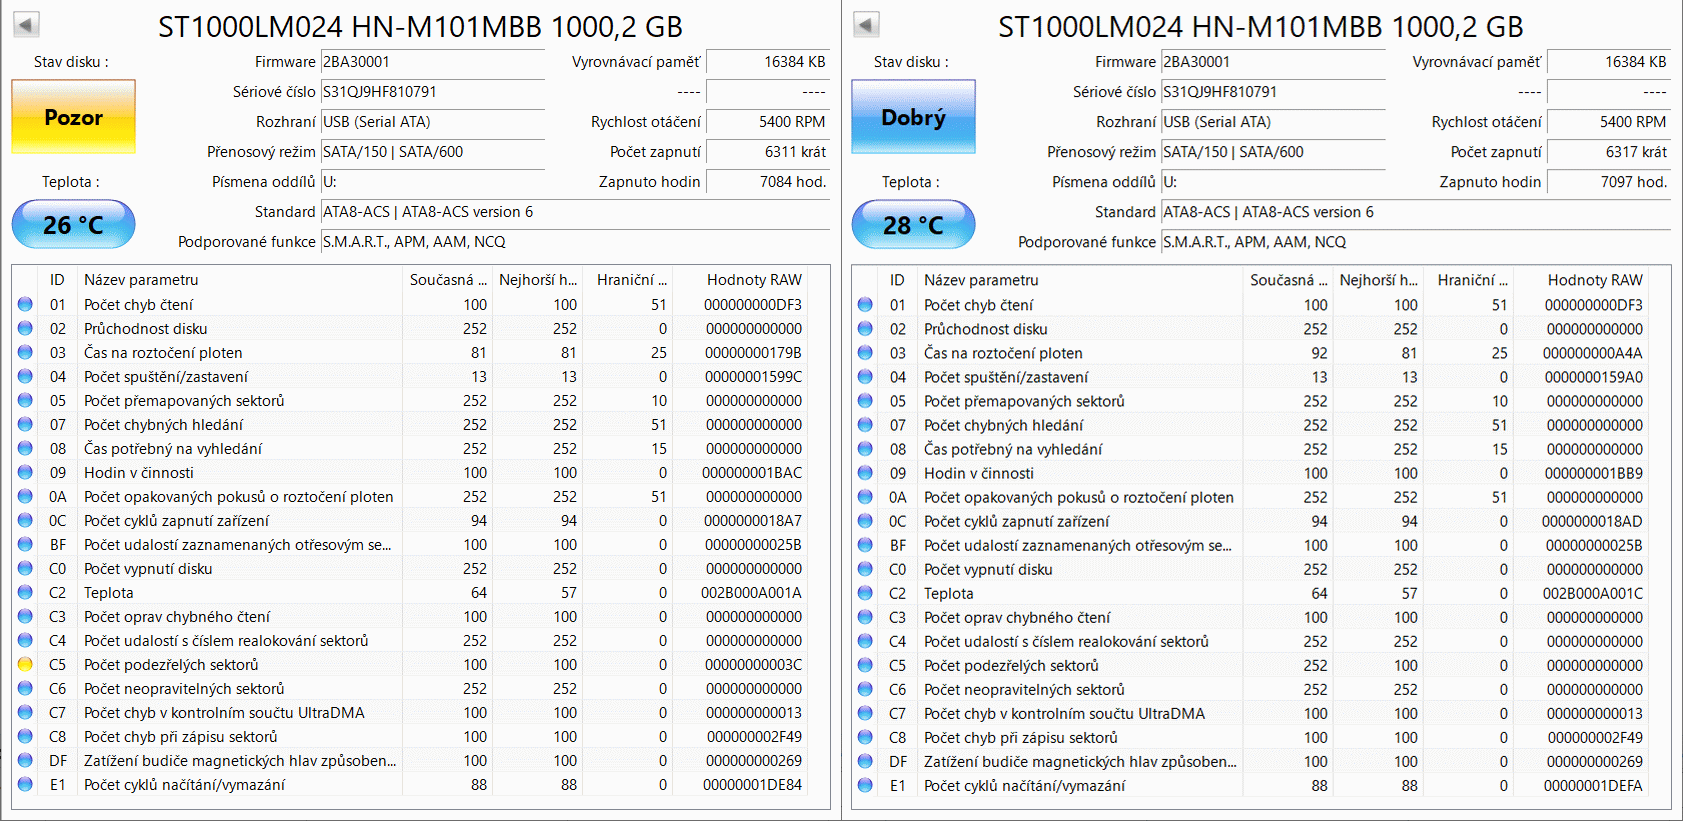
Task: Click the power-on count field showing 6311 krát
Action: 767,152
